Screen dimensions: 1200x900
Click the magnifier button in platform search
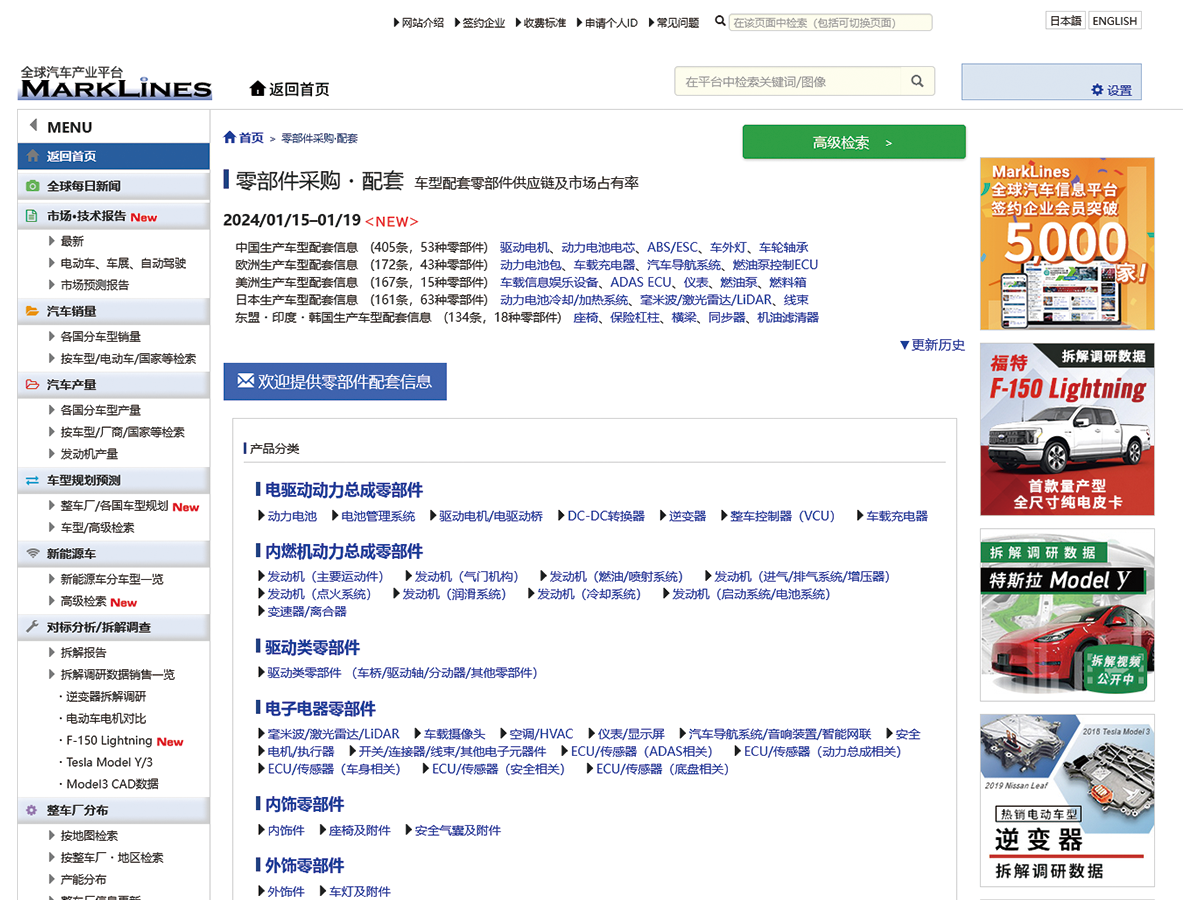click(917, 81)
